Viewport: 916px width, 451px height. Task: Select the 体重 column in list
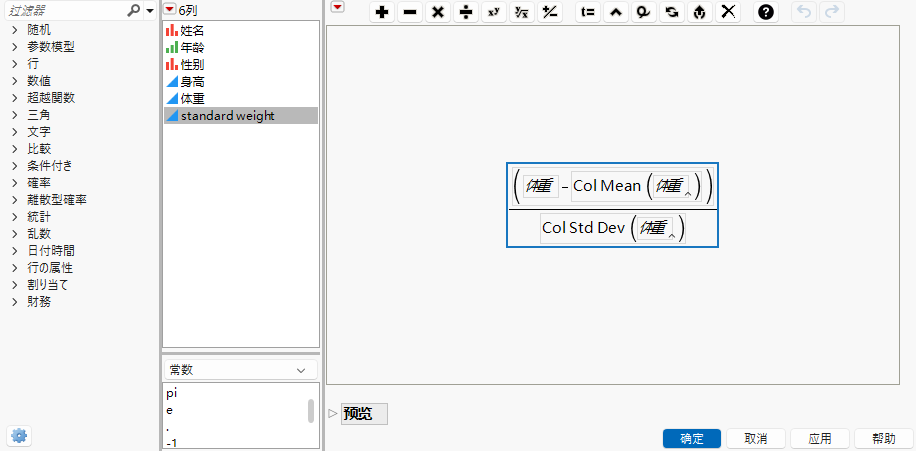241,99
